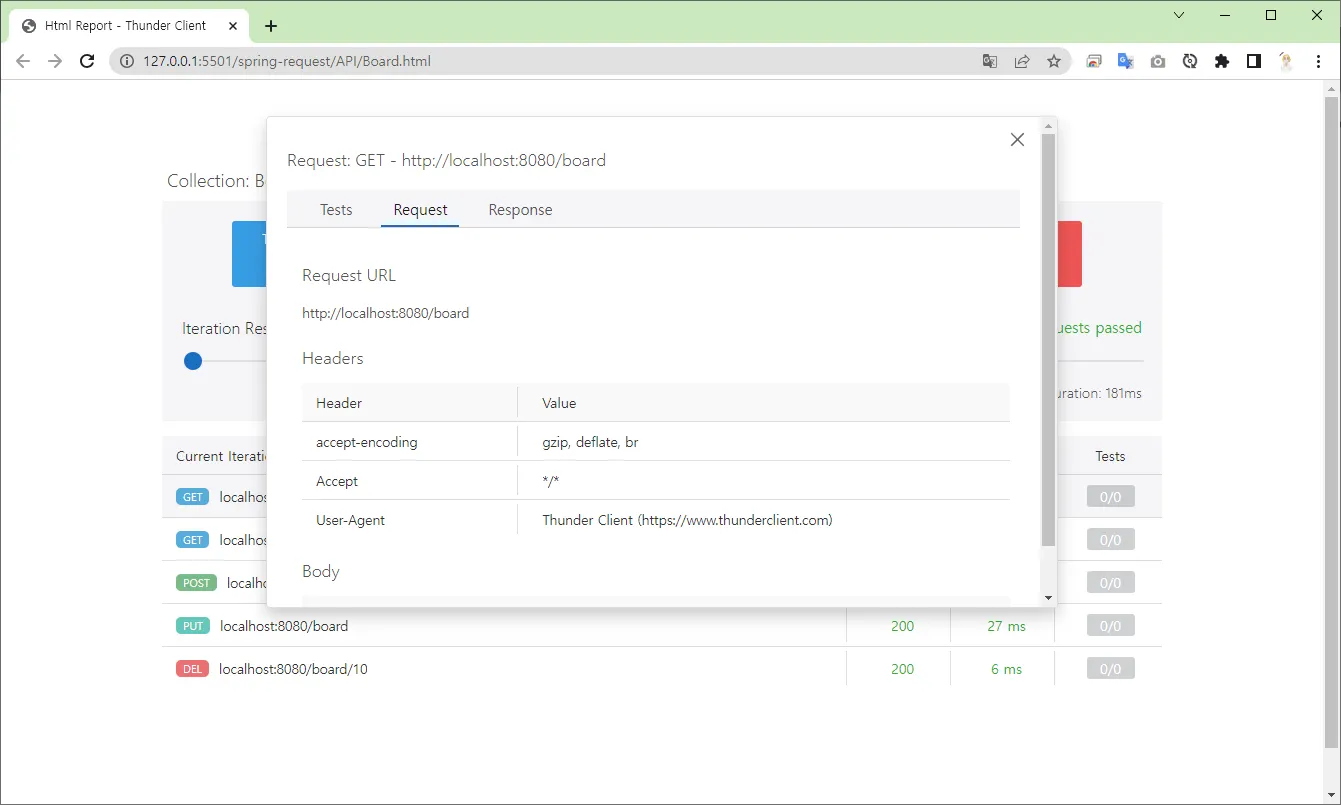The height and width of the screenshot is (805, 1341).
Task: Click the camera screenshot extension icon
Action: tap(1157, 61)
